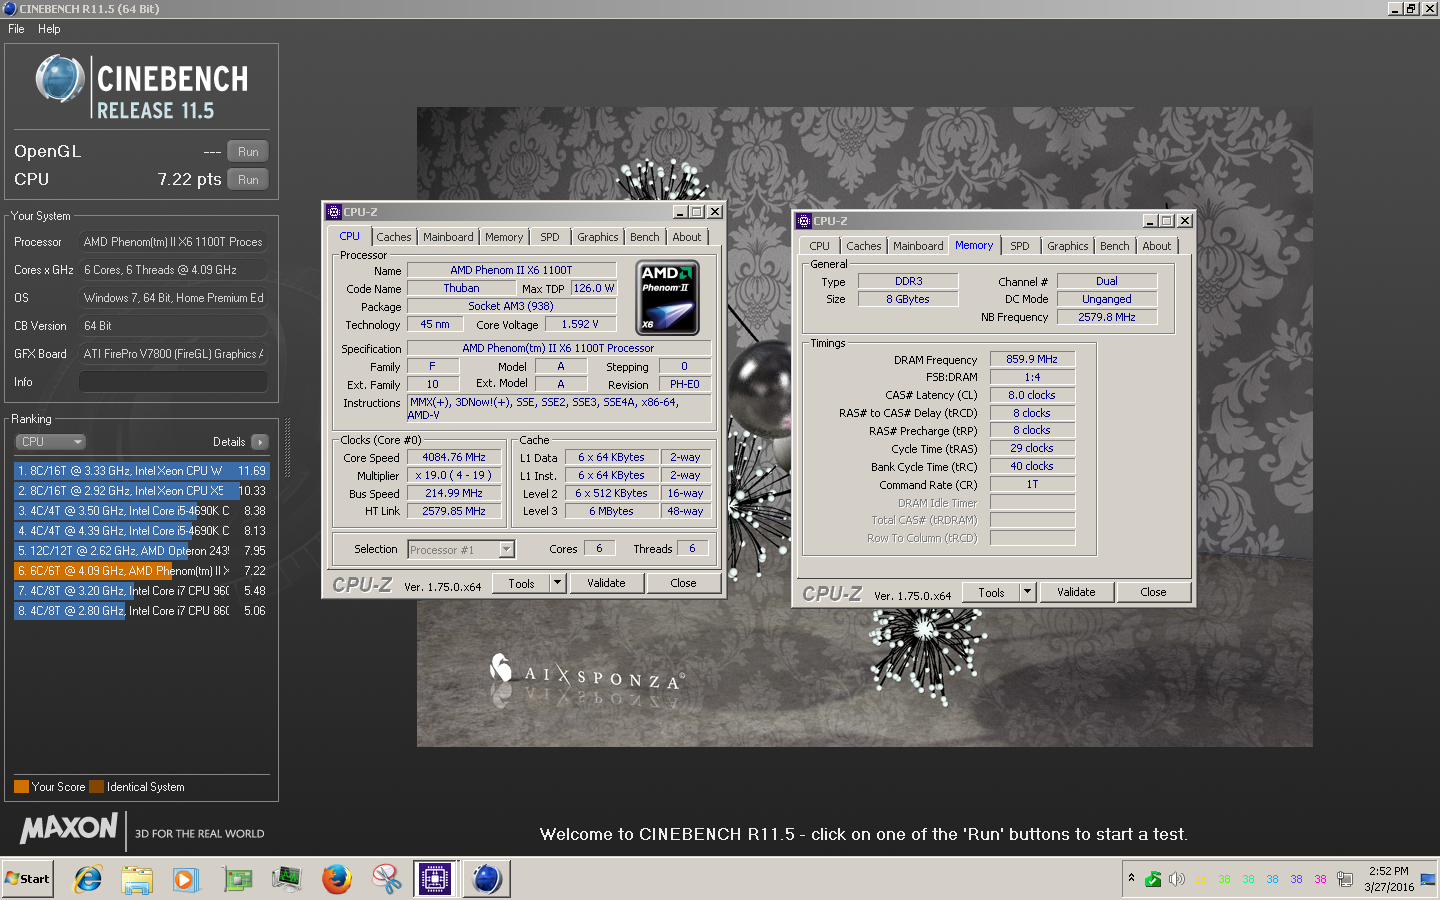Click the network connection tray icon
The height and width of the screenshot is (900, 1440).
click(x=1345, y=879)
